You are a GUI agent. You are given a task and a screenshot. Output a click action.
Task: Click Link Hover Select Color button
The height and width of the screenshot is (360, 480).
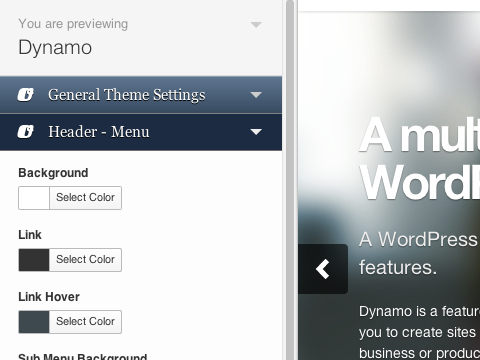click(x=85, y=322)
